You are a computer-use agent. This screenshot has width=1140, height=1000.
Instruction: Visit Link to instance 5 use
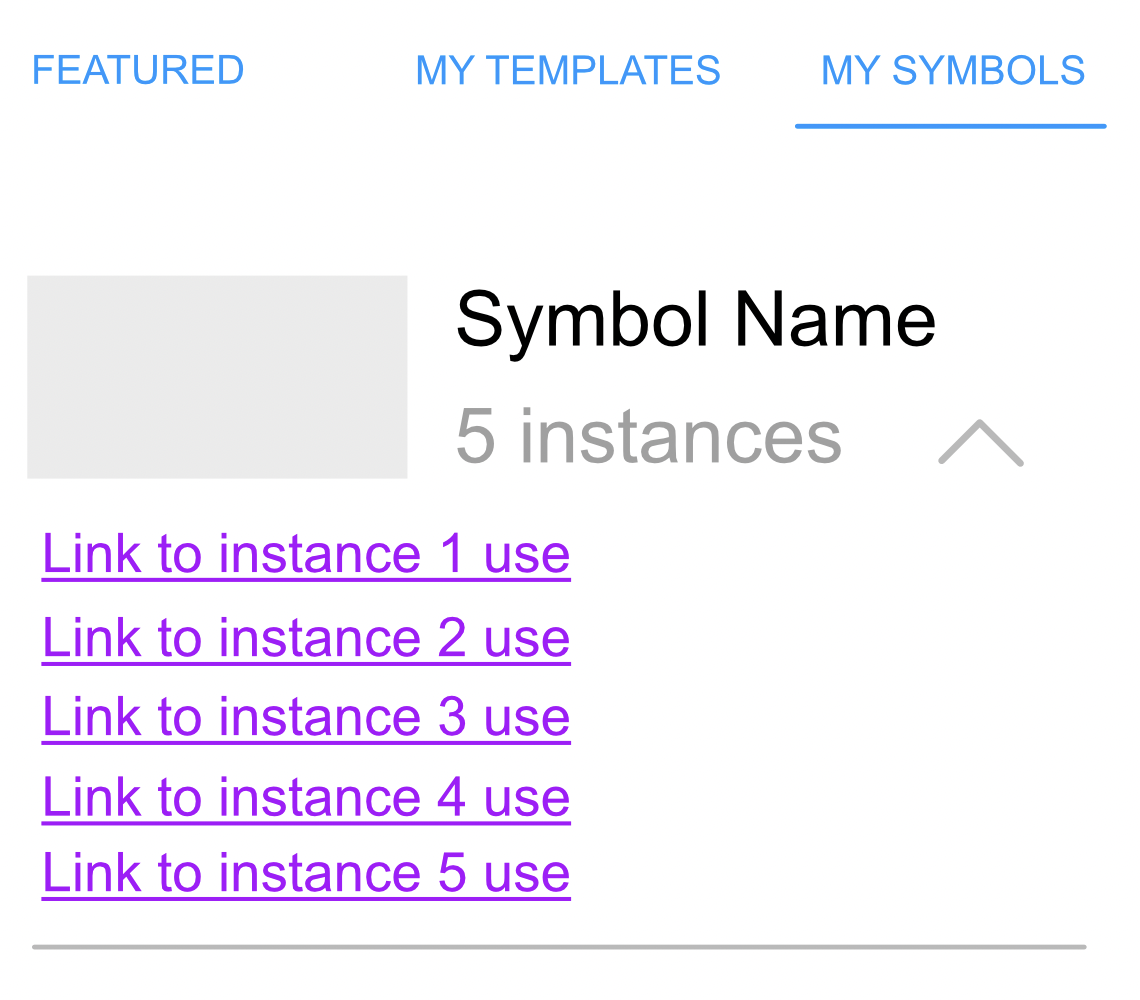[x=306, y=873]
